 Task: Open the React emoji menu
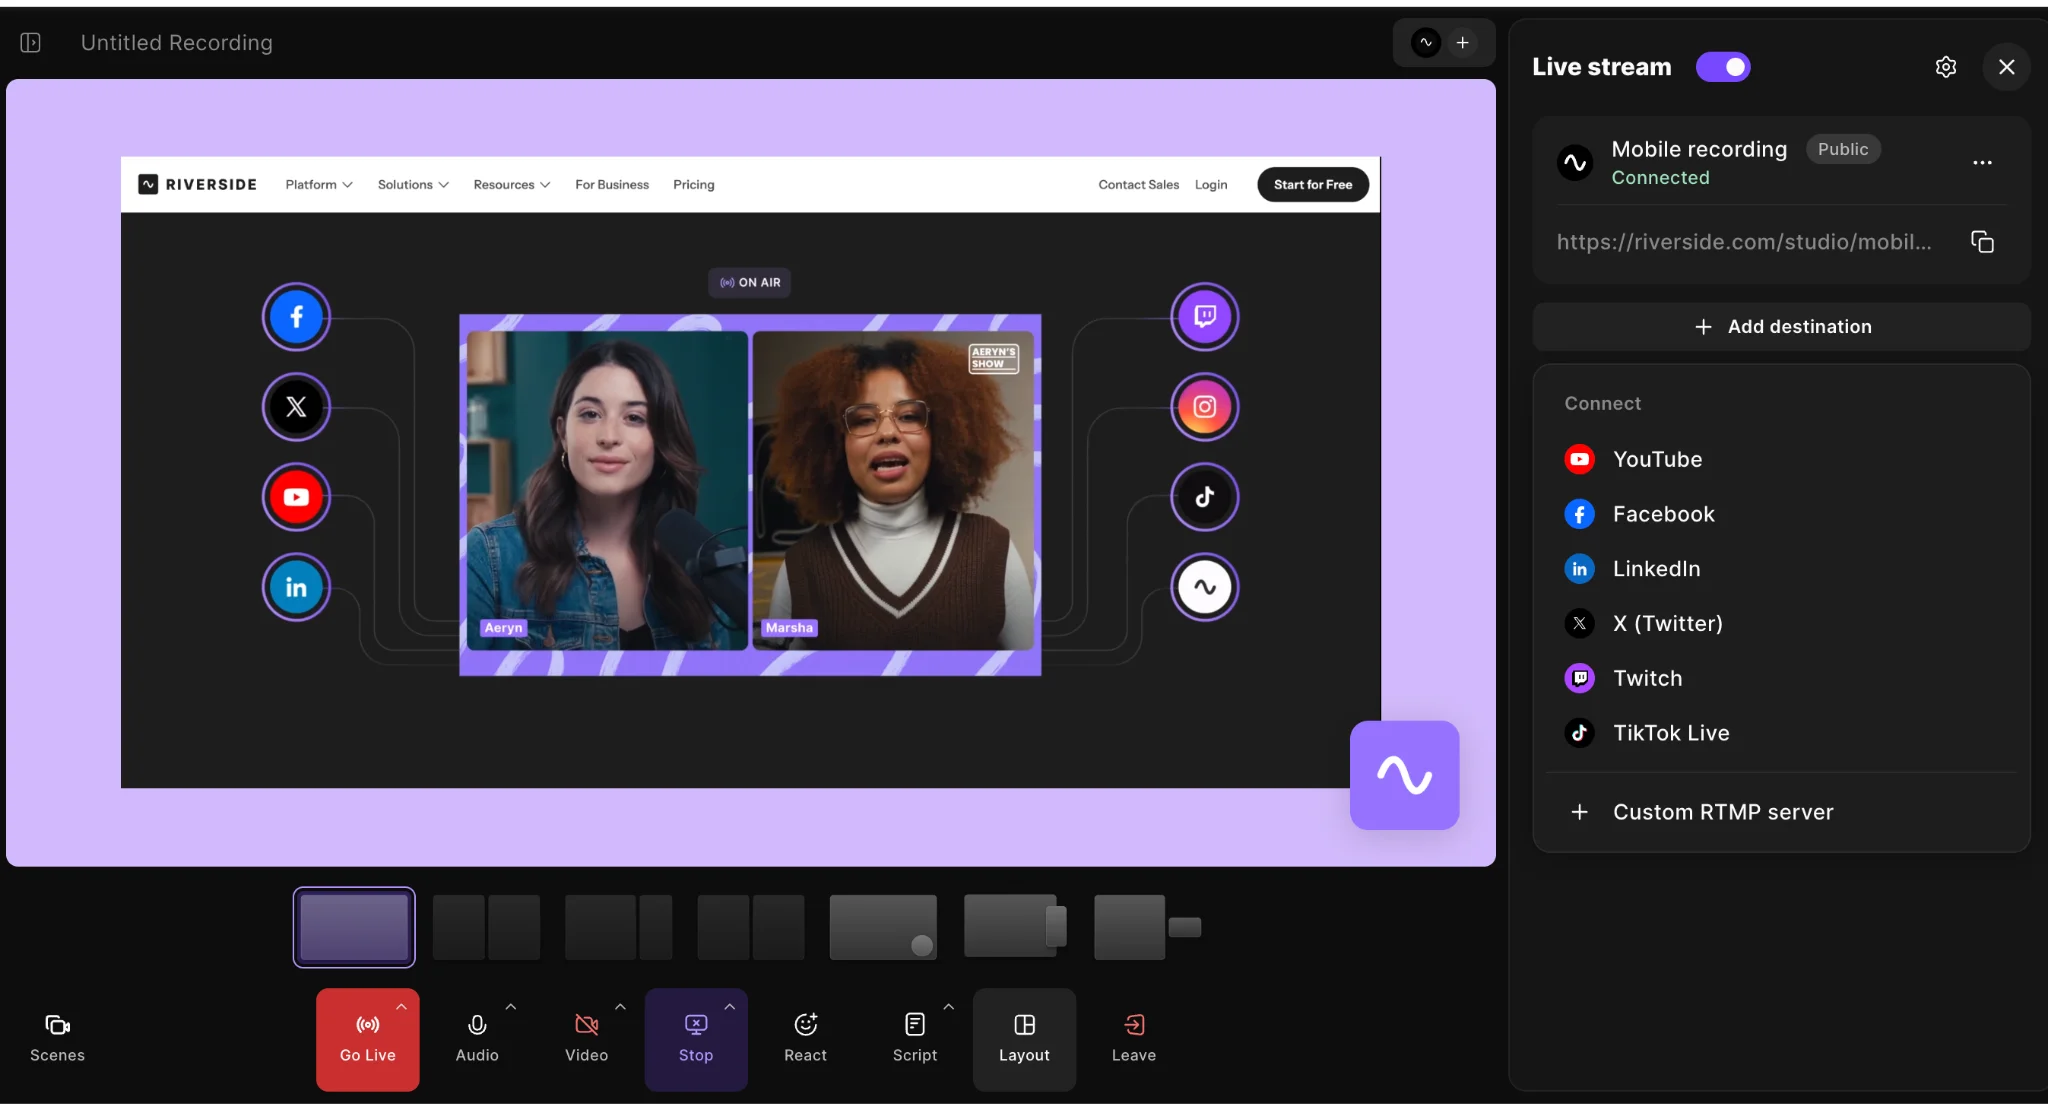pos(805,1039)
